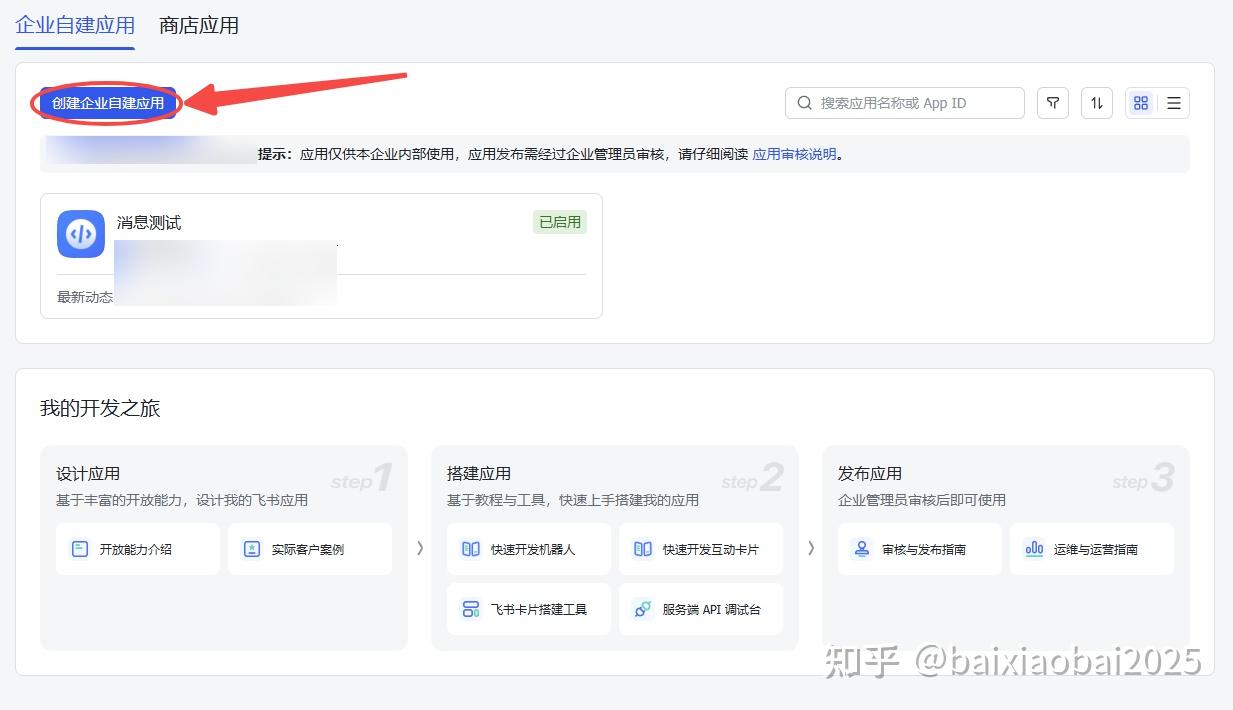
Task: Click the sort order icon button
Action: [1097, 103]
